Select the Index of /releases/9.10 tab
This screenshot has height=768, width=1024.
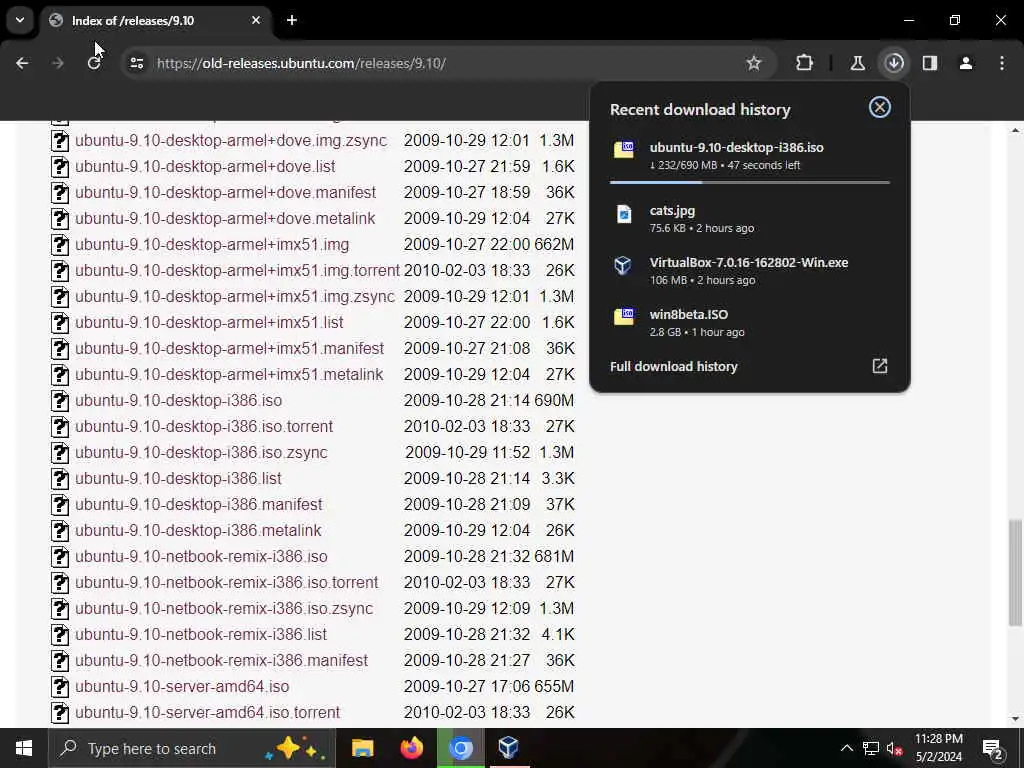coord(155,20)
